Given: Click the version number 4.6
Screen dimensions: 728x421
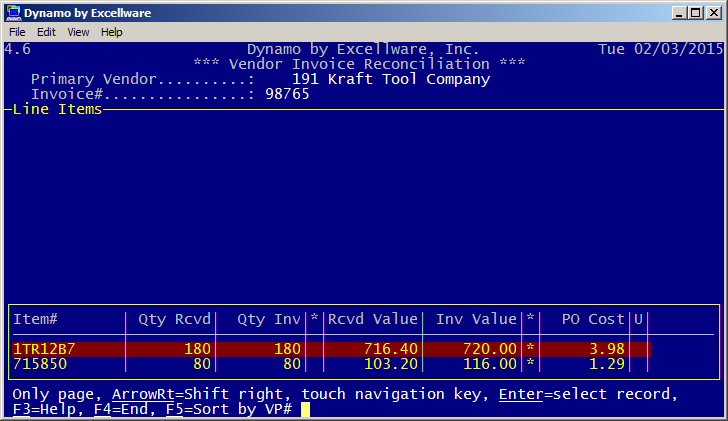Looking at the screenshot, I should pos(17,49).
